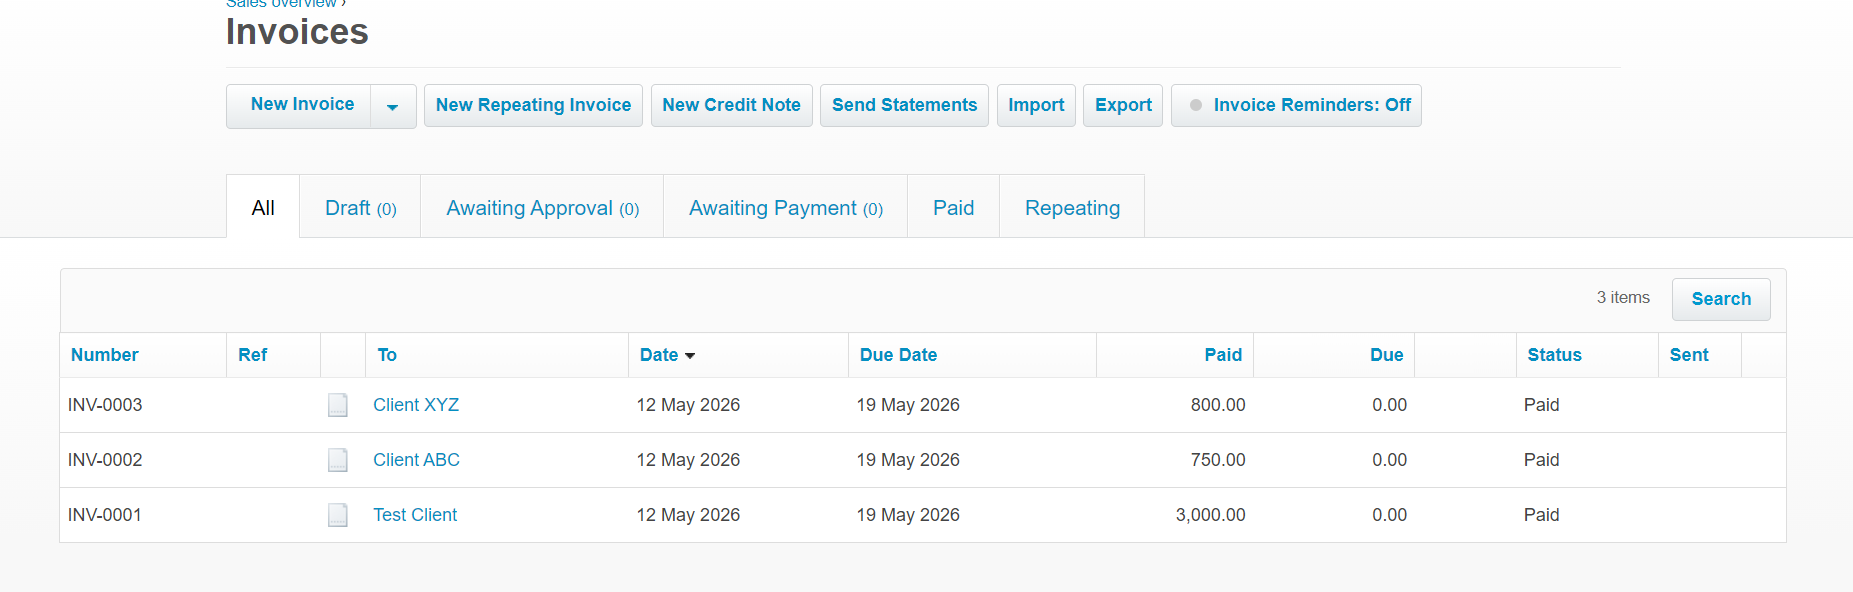The height and width of the screenshot is (592, 1853).
Task: Sort by Status column header
Action: pos(1554,355)
